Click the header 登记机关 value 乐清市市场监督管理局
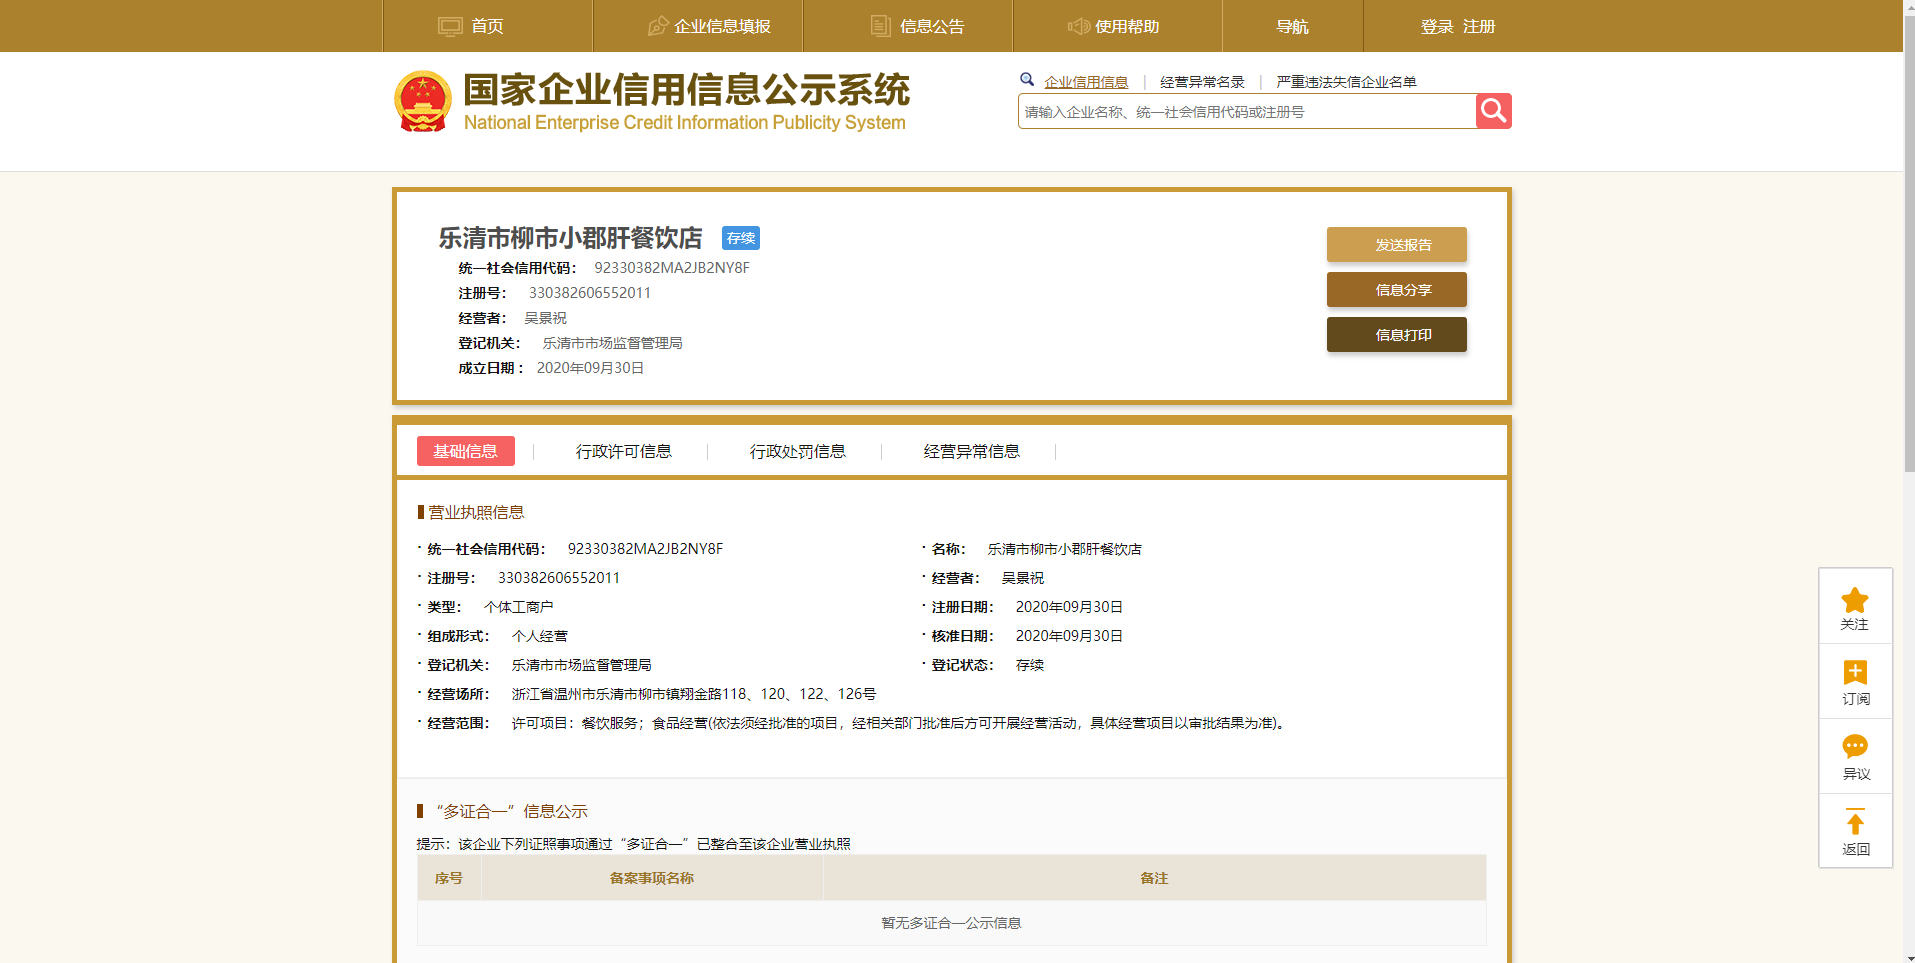This screenshot has width=1915, height=963. pyautogui.click(x=613, y=343)
